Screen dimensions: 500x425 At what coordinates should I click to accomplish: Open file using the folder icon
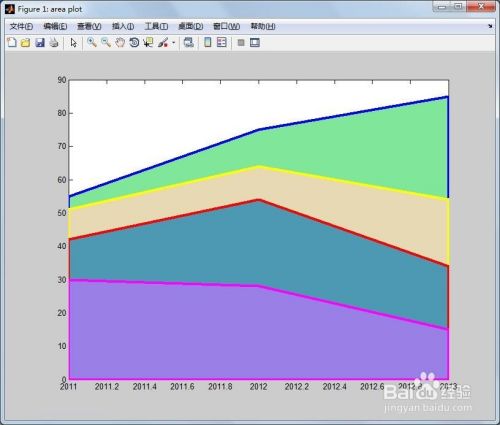[x=25, y=43]
